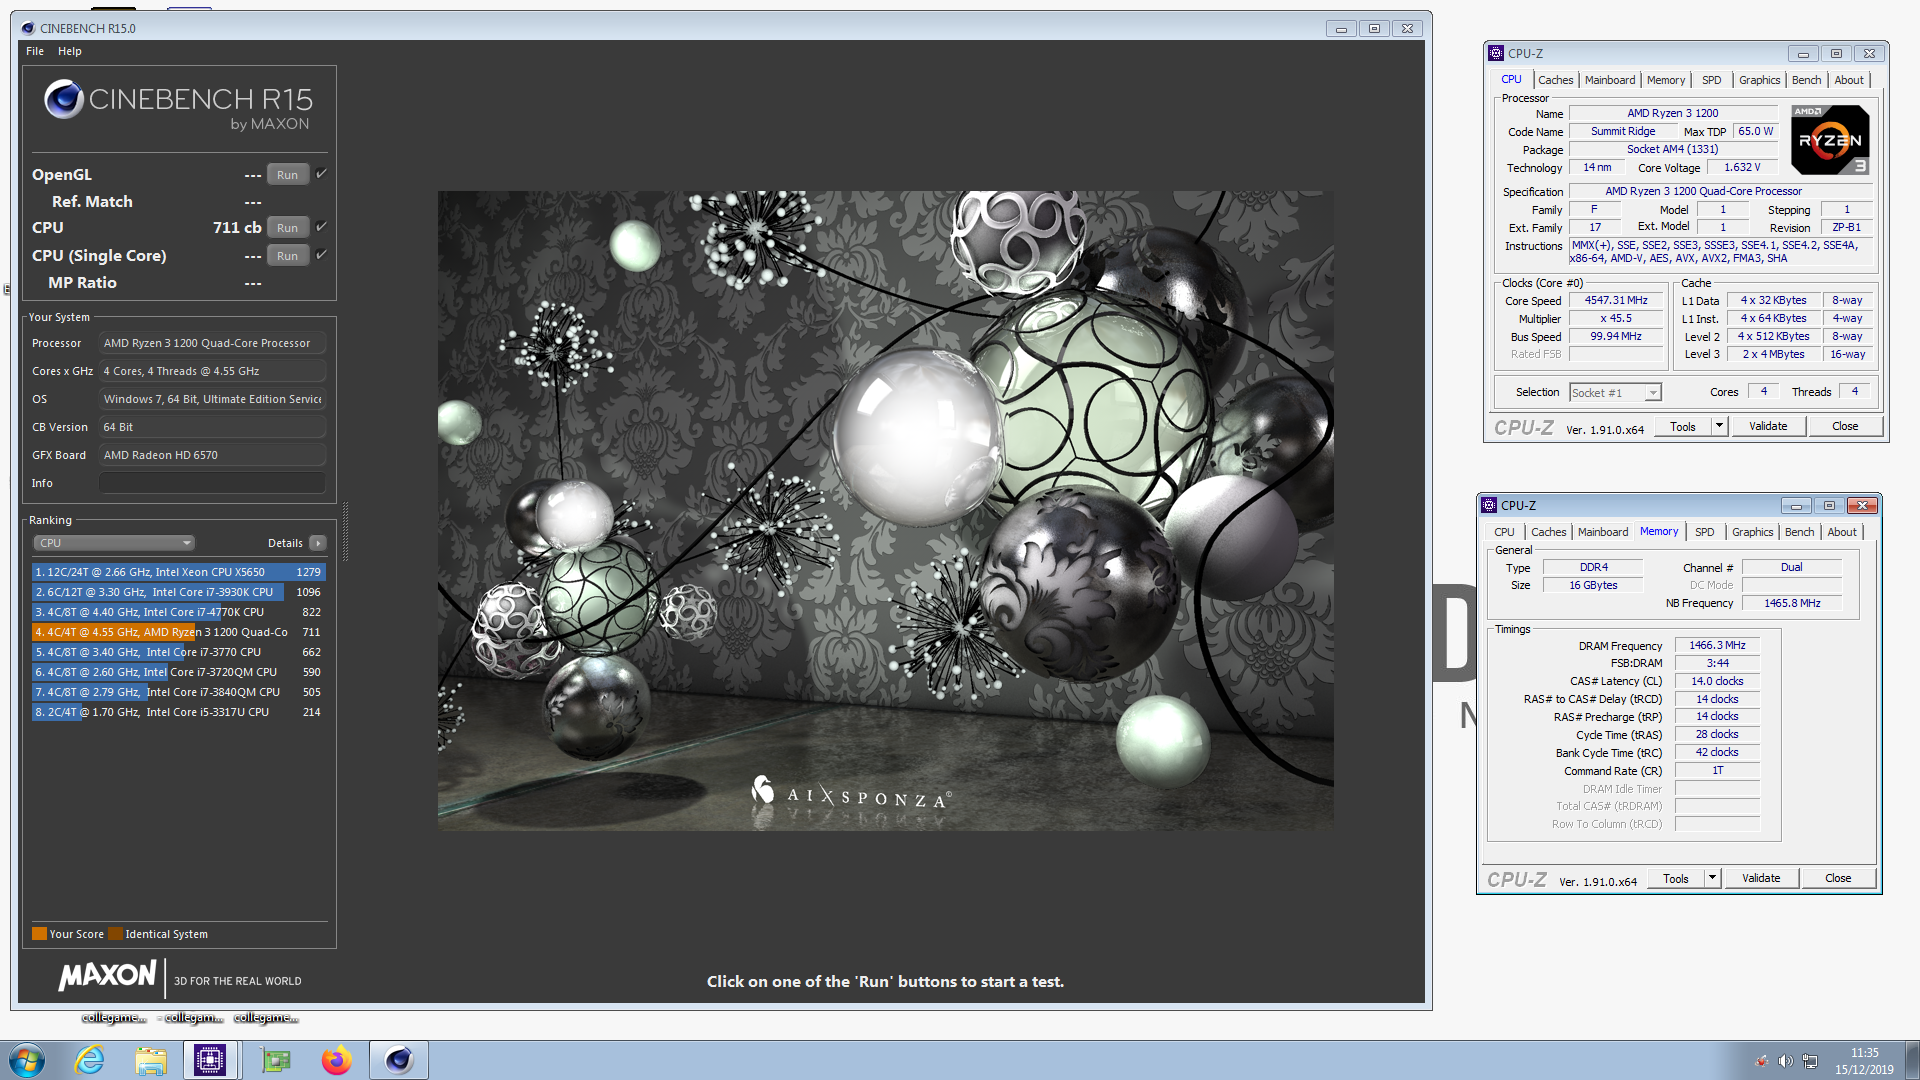Click the Cinebench R15 logo icon

[x=64, y=99]
